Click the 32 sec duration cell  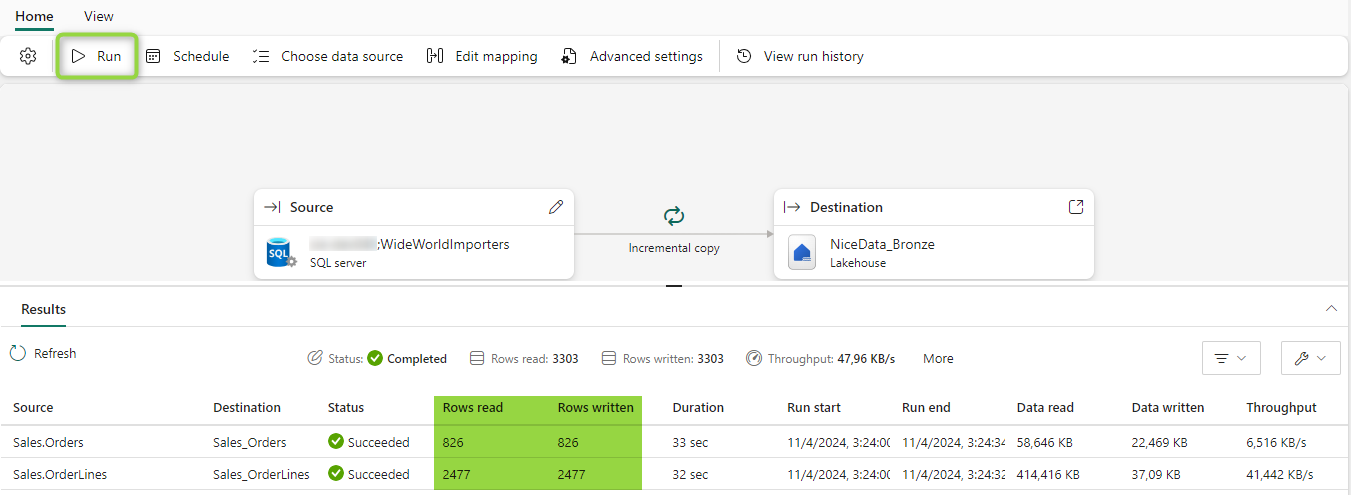(x=690, y=474)
